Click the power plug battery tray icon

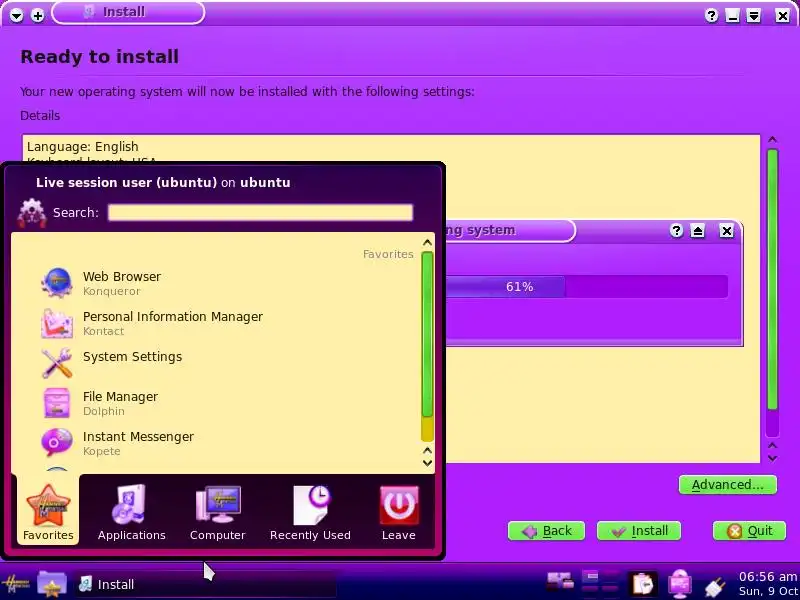(715, 585)
